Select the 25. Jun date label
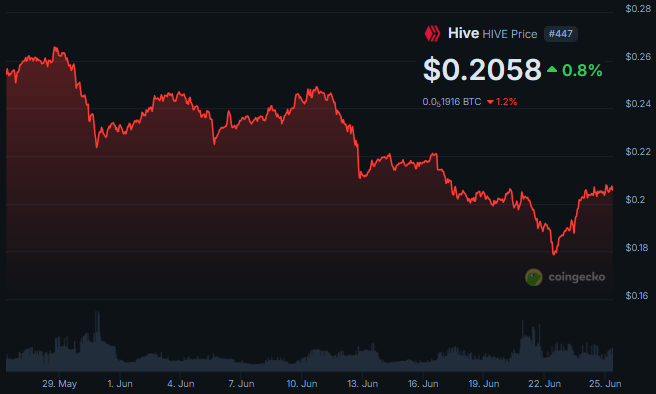 coord(605,384)
